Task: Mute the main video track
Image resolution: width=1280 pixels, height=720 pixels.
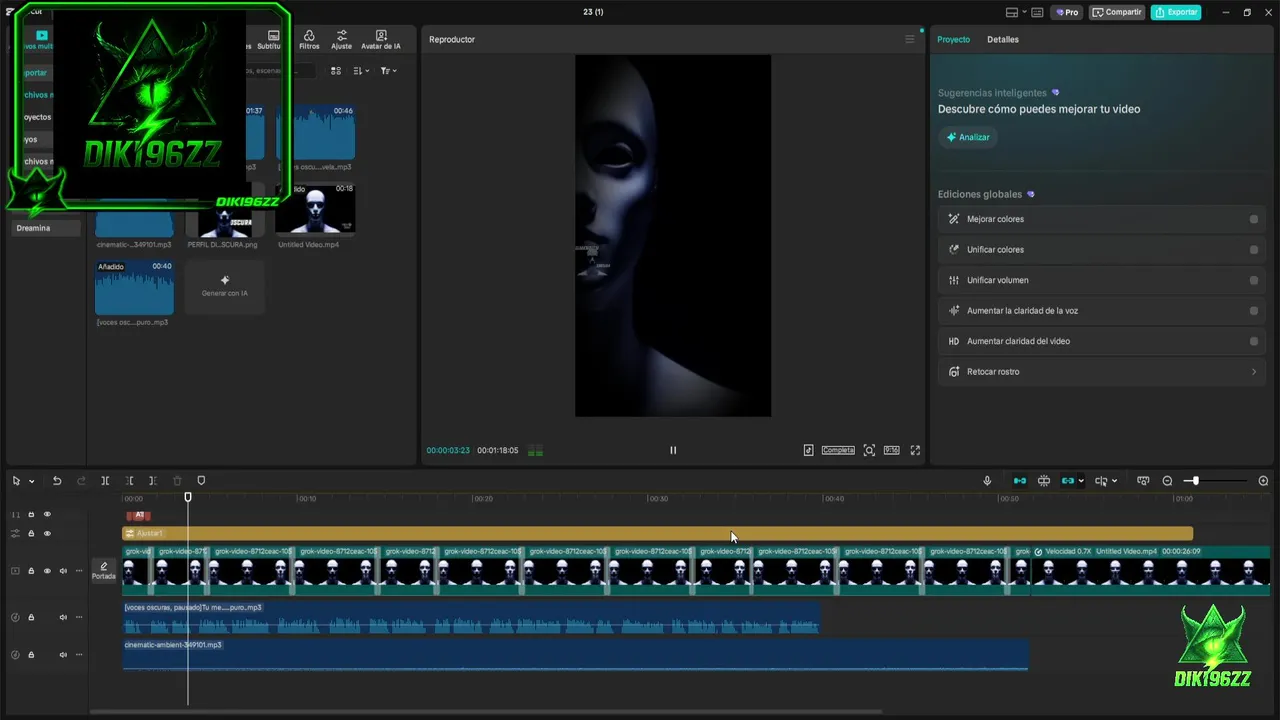Action: (x=63, y=571)
